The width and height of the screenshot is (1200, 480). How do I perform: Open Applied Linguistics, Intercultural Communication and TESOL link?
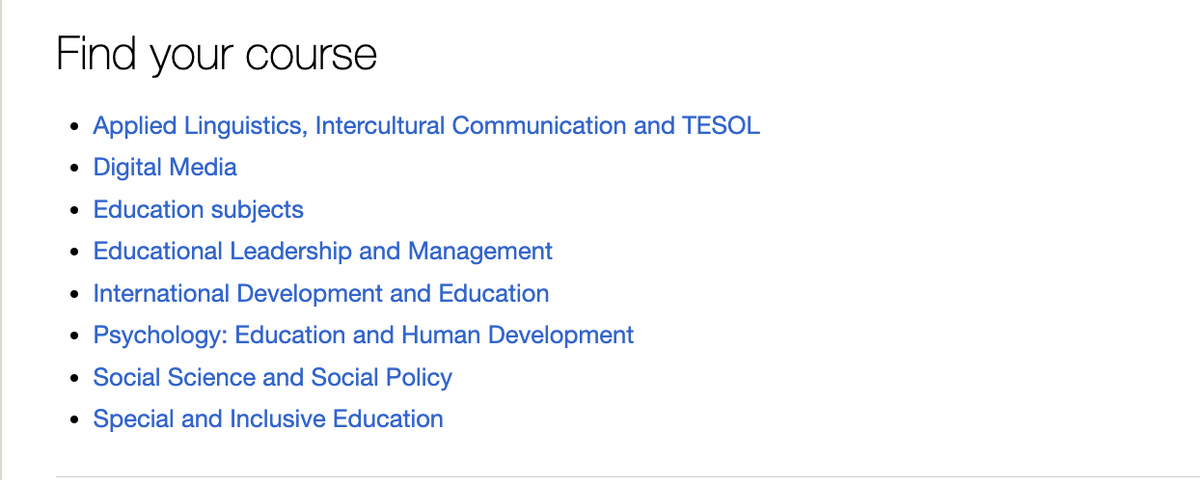426,126
